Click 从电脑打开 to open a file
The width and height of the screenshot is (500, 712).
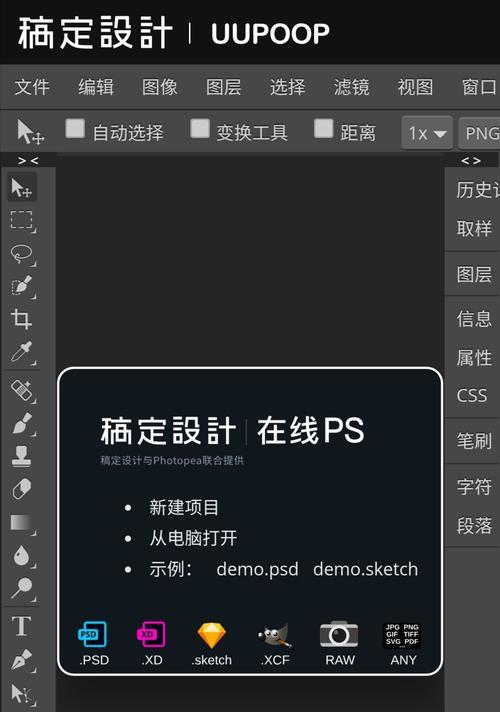coord(193,539)
